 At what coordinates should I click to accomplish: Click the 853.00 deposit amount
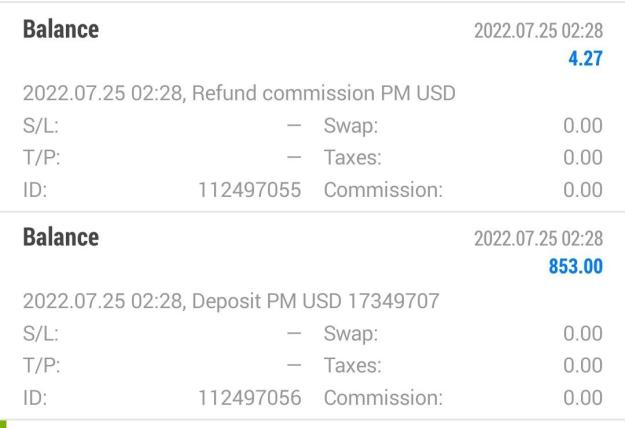[x=576, y=266]
